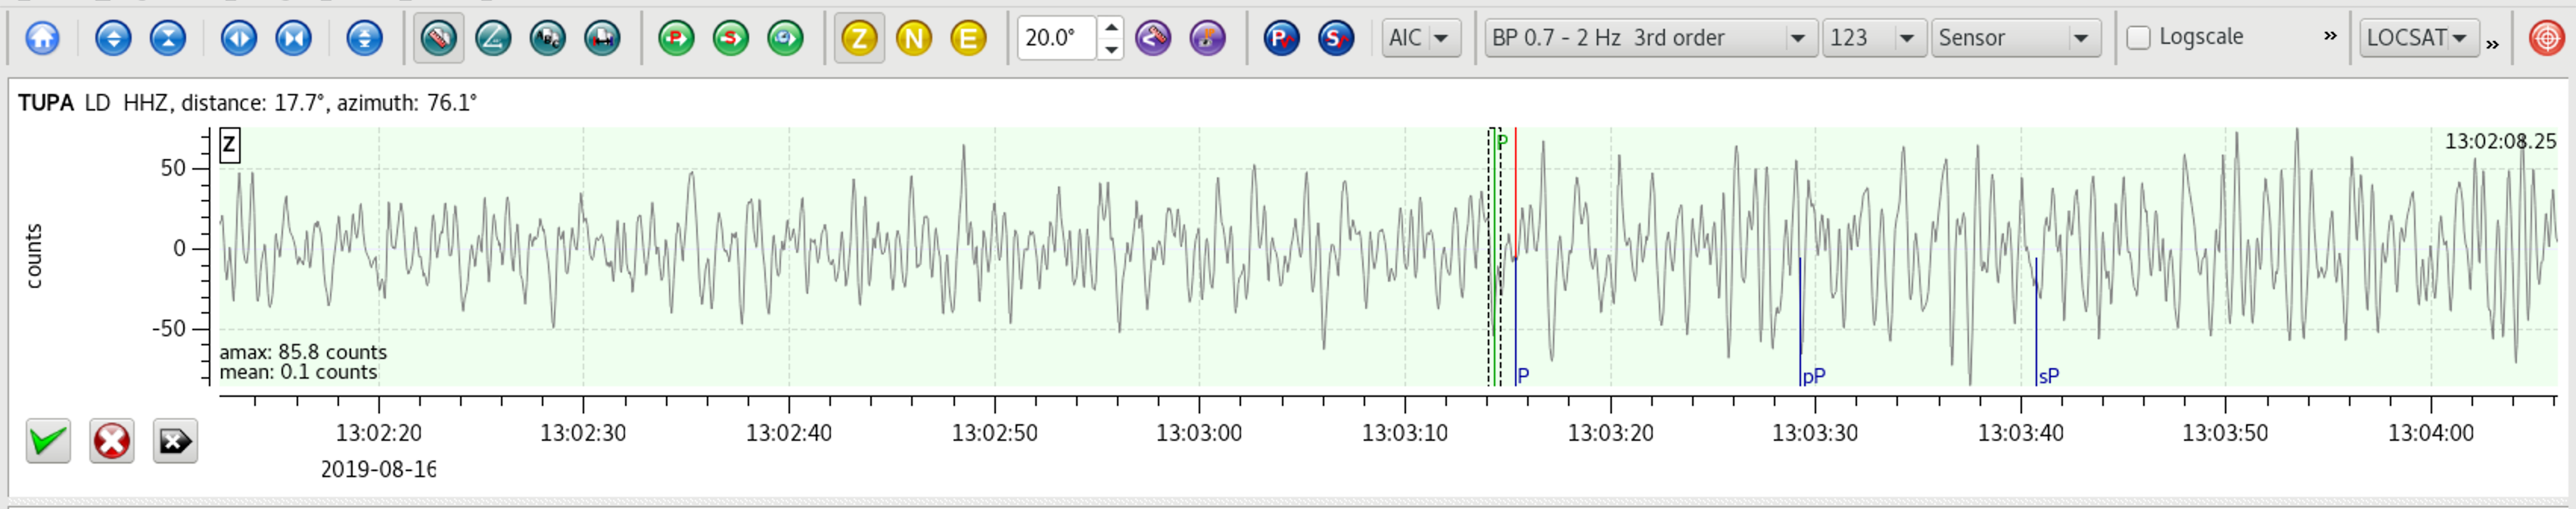The width and height of the screenshot is (2576, 509).
Task: Click the red target relocate icon
Action: [x=2546, y=38]
